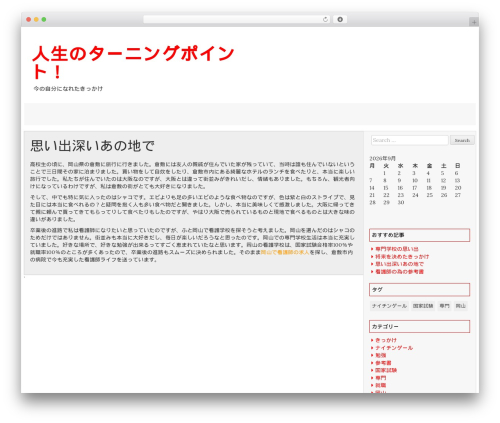
Task: Select the 国家試験 tag chip
Action: tap(423, 306)
